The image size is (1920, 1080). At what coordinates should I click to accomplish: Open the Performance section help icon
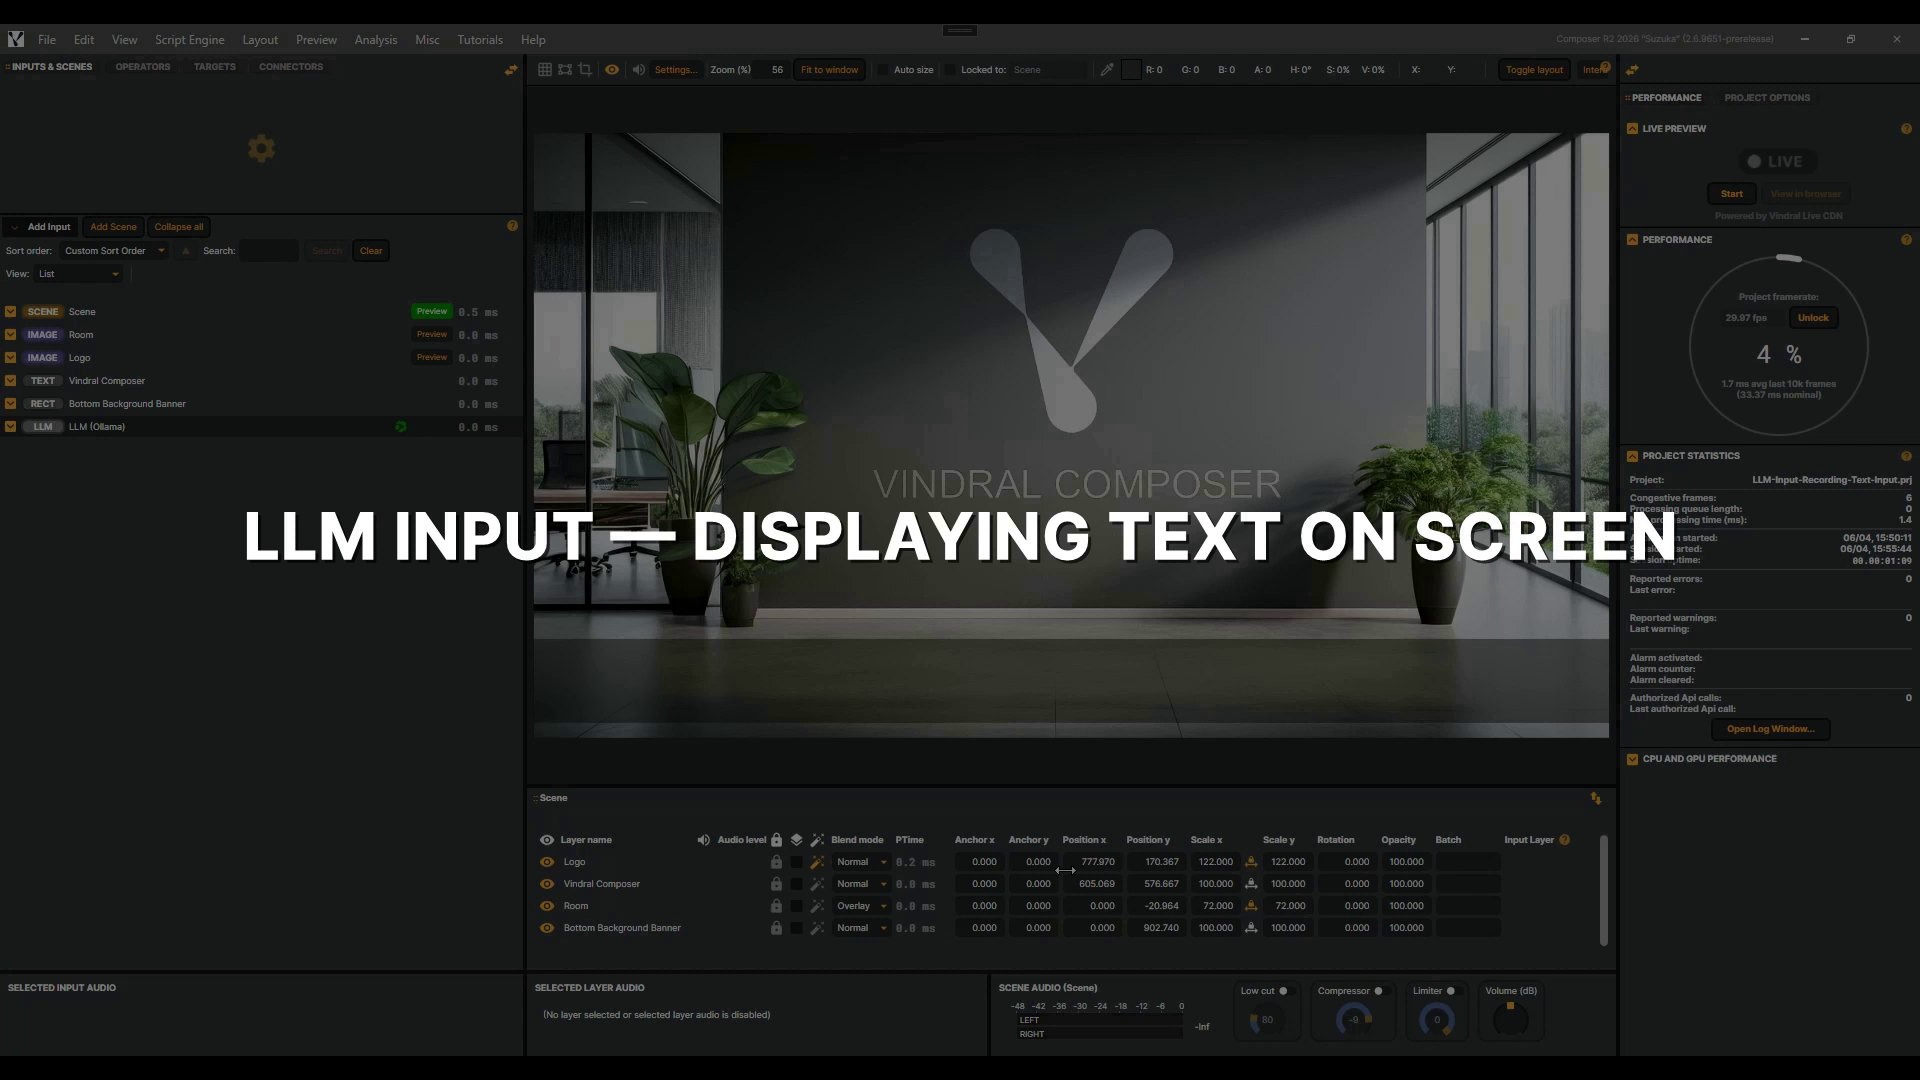(x=1906, y=240)
